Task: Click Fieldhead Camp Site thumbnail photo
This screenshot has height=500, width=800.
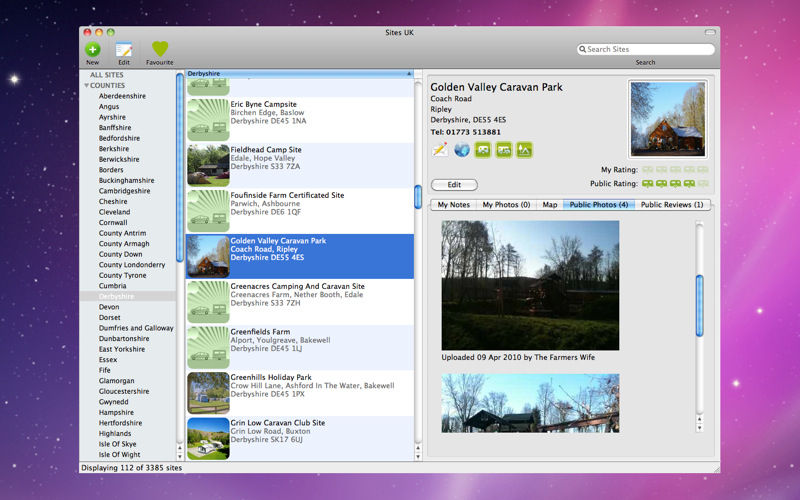Action: [x=208, y=165]
